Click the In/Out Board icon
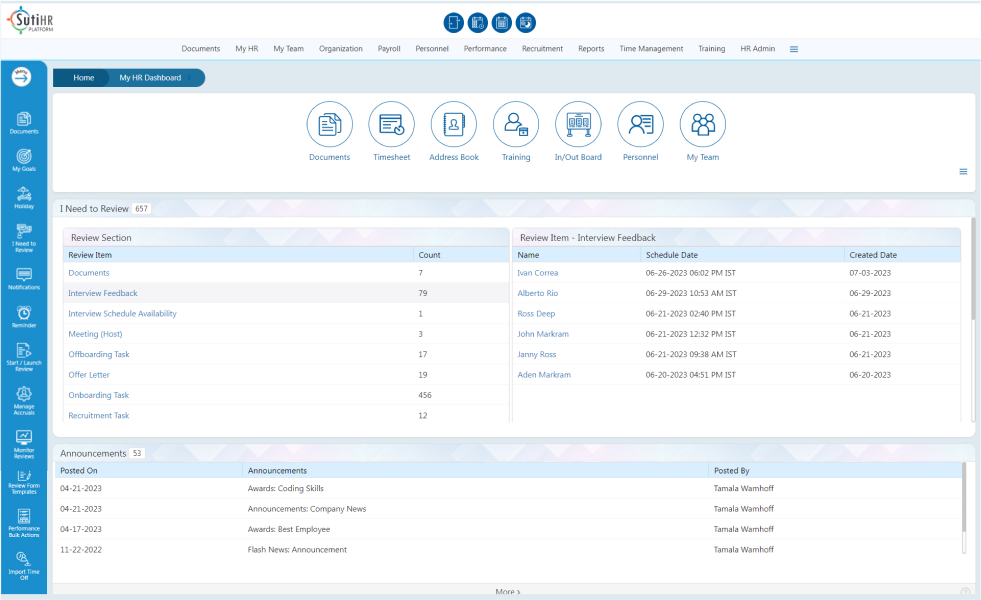 point(578,125)
